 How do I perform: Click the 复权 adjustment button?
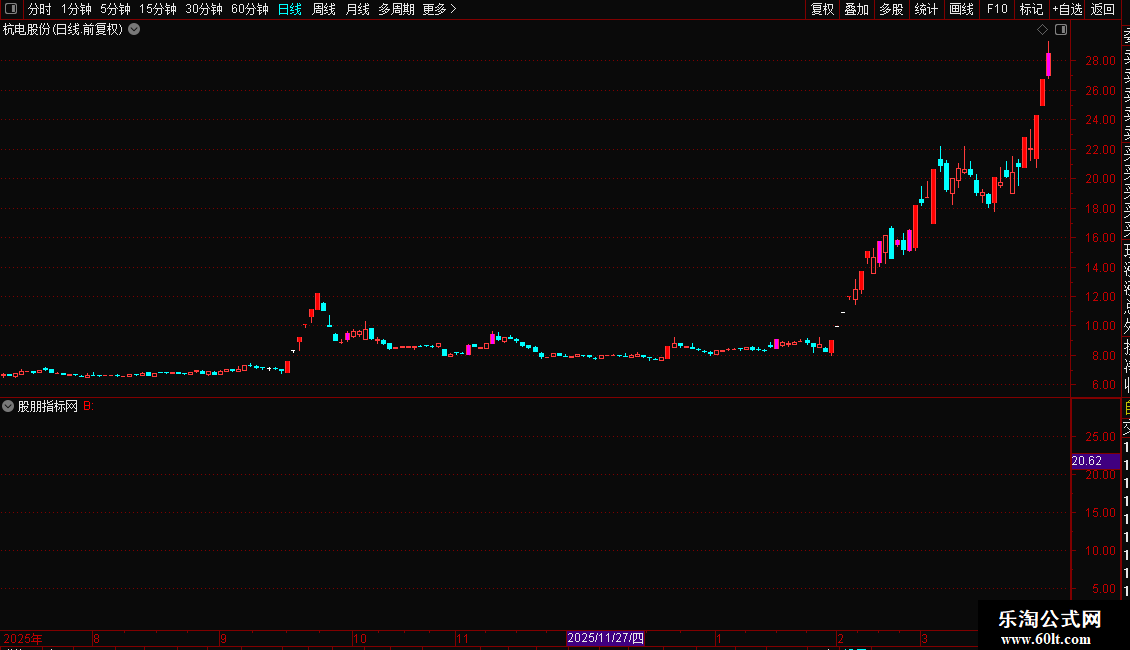click(822, 9)
